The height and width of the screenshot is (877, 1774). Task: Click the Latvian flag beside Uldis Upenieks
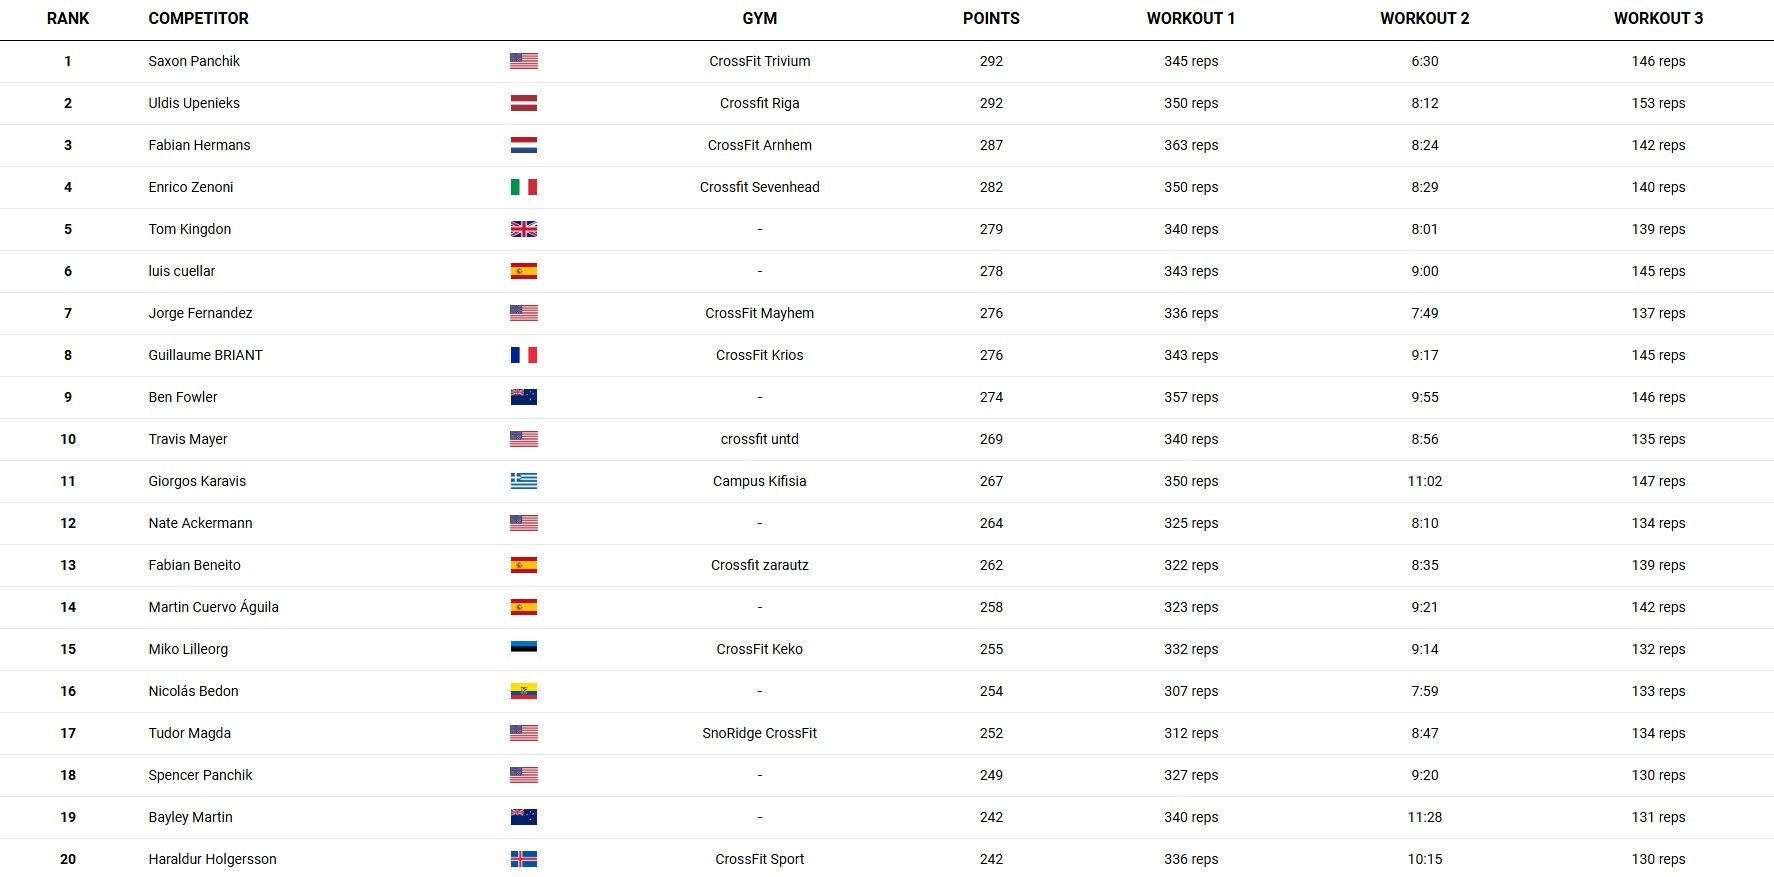[523, 103]
